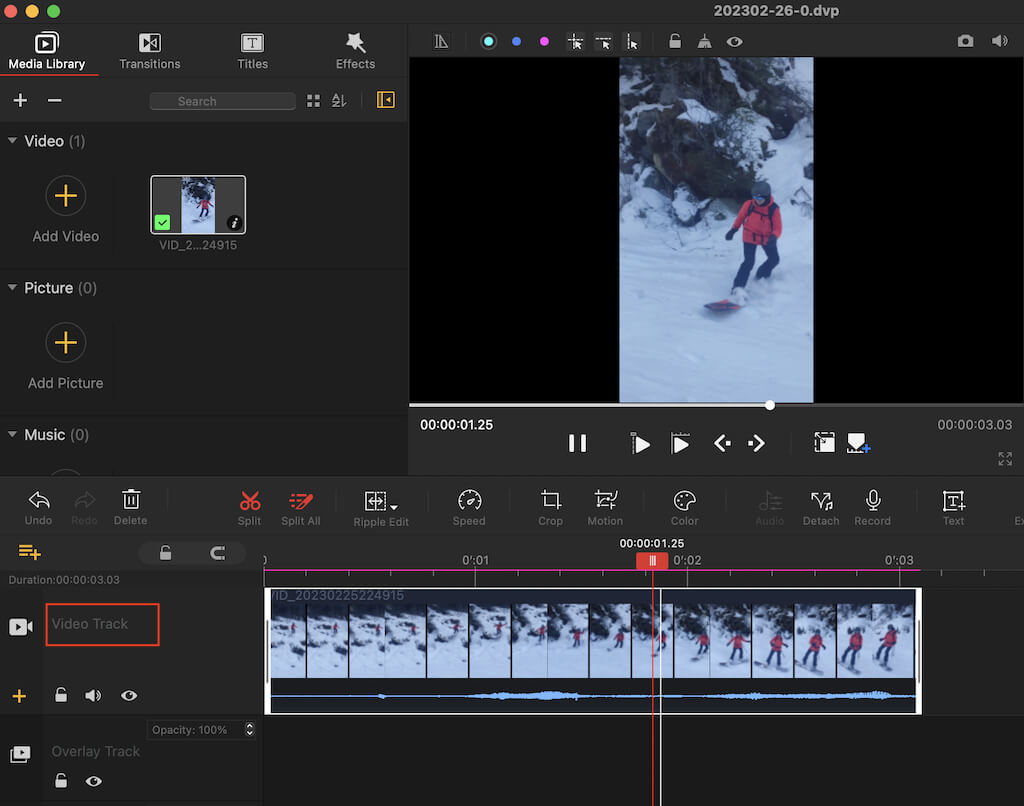Collapse the Video section in Media Library
This screenshot has height=806, width=1024.
pos(13,141)
